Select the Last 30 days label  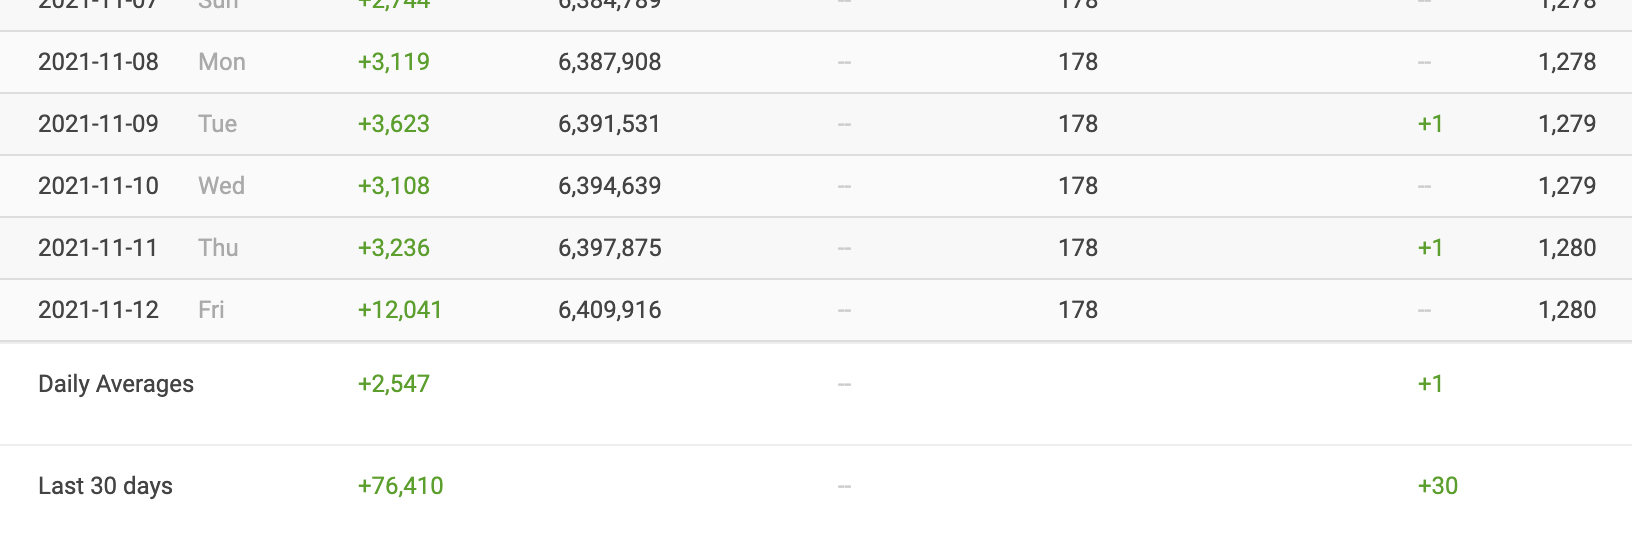click(x=105, y=486)
